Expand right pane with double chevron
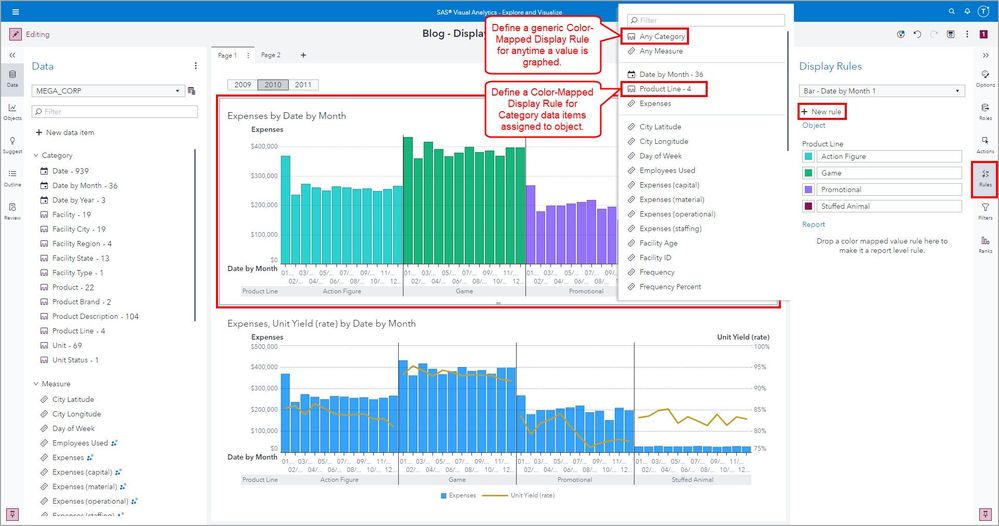Viewport: 999px width, 526px height. (986, 55)
